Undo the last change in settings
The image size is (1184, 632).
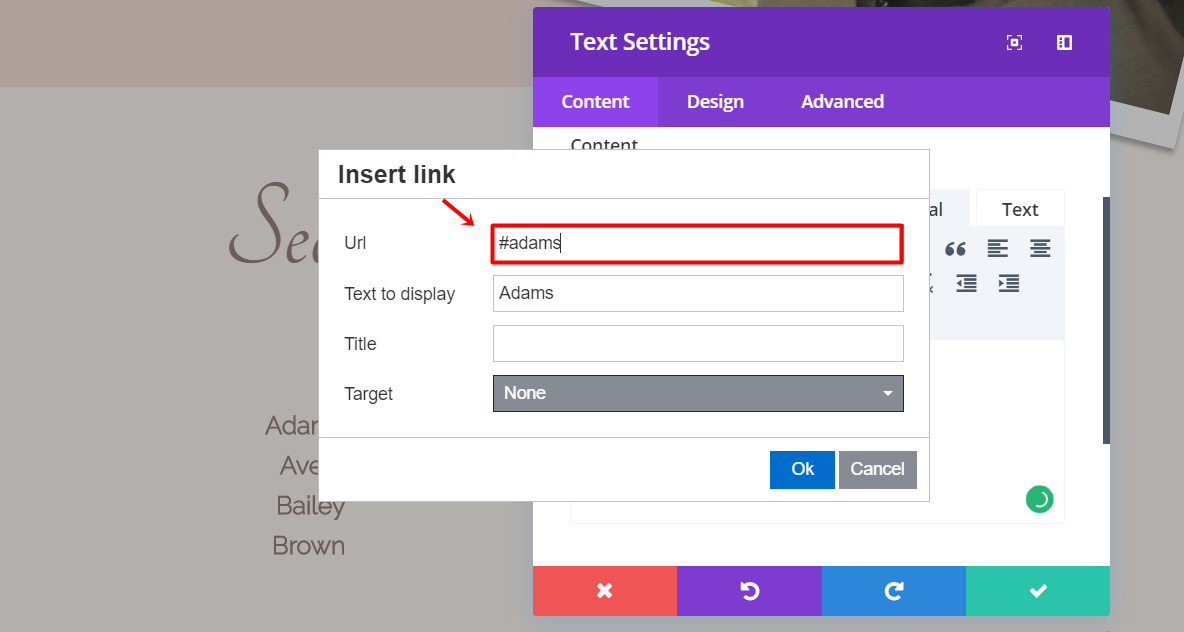749,591
